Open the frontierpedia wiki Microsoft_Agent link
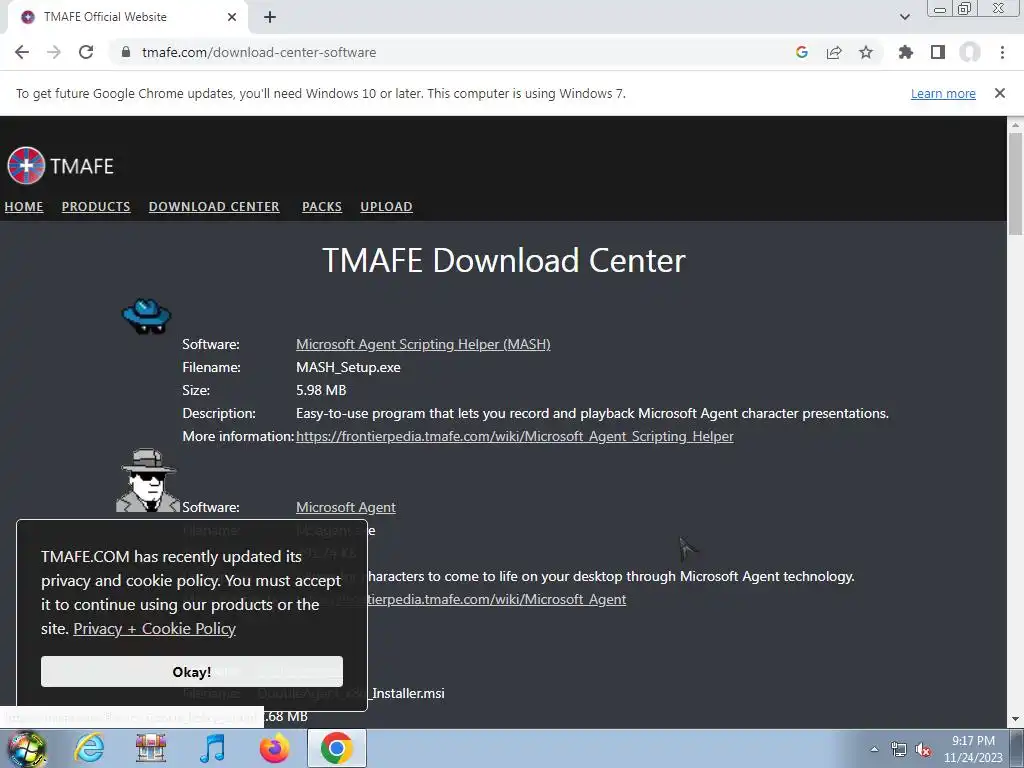 point(496,600)
